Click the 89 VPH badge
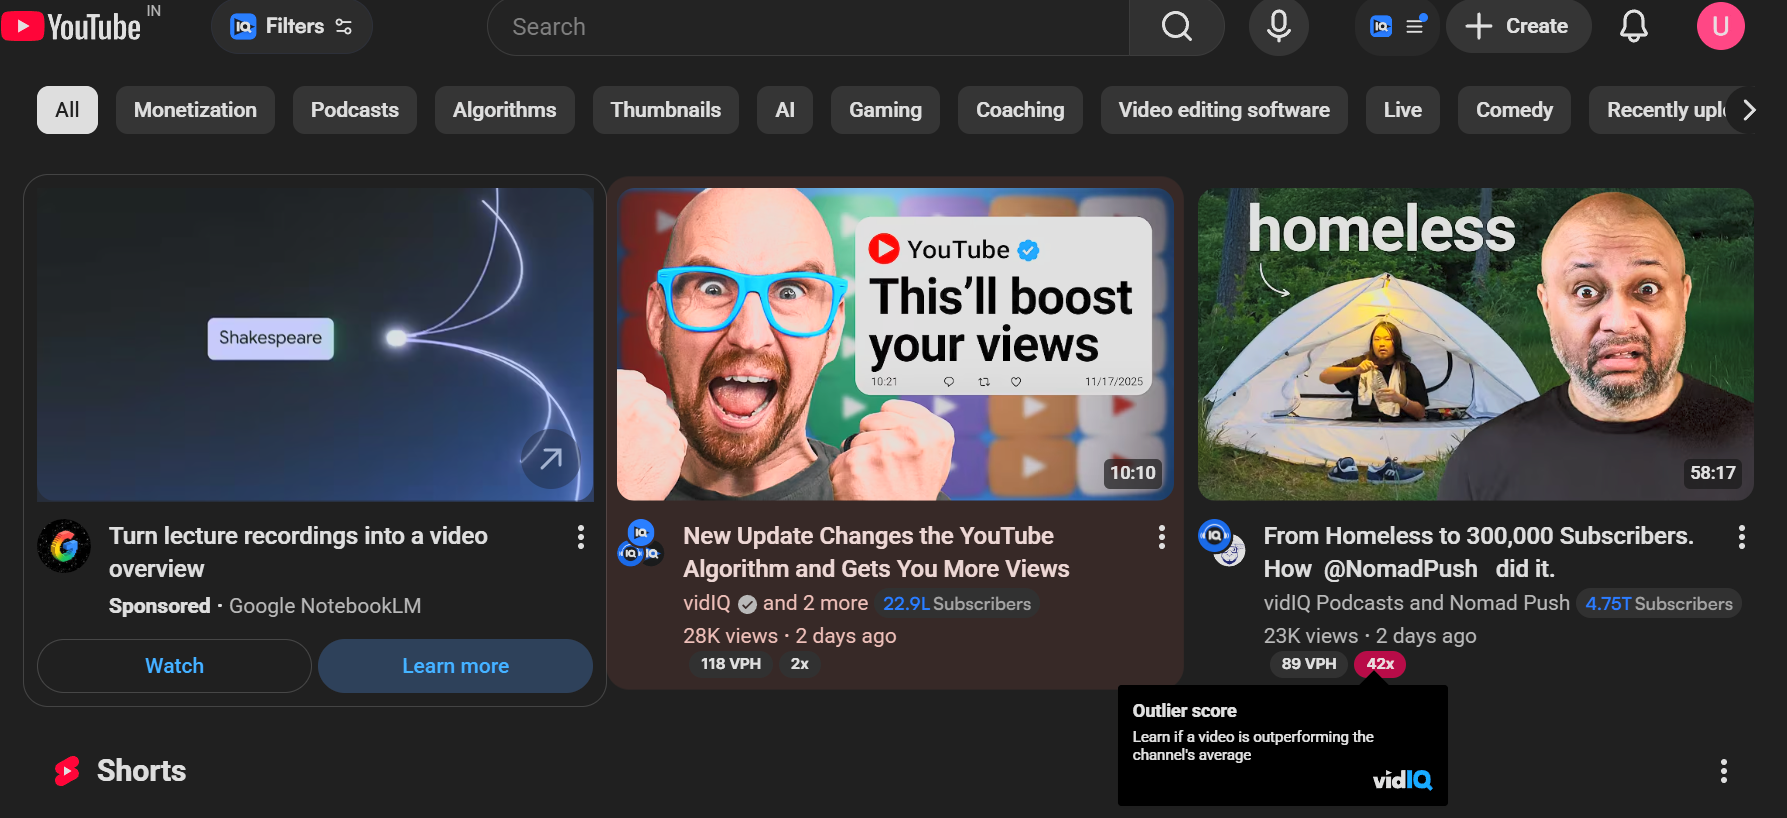The height and width of the screenshot is (818, 1787). [1308, 664]
